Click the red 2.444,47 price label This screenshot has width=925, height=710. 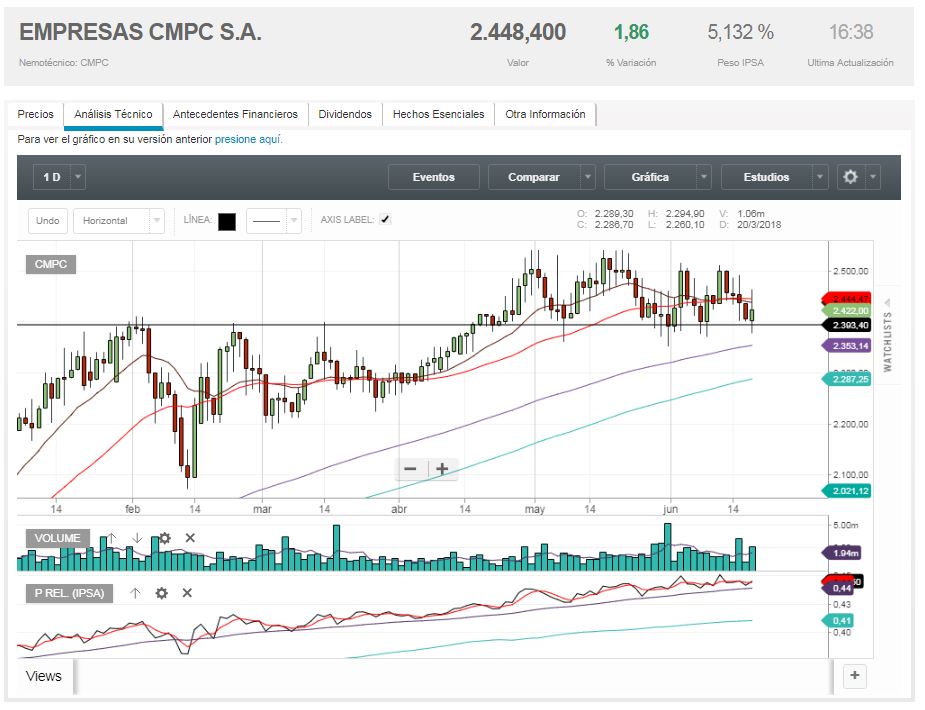846,298
